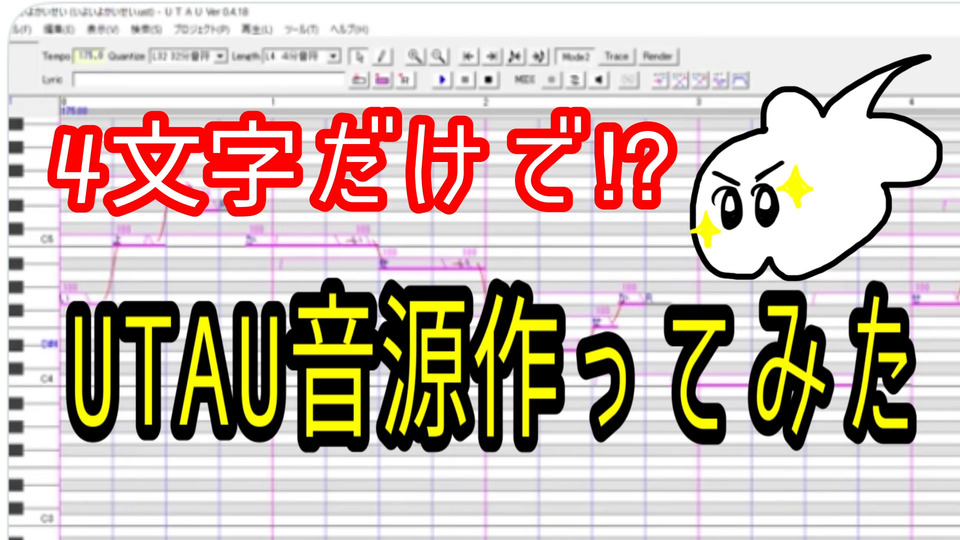
Task: Click the Lyric input field
Action: coord(209,80)
